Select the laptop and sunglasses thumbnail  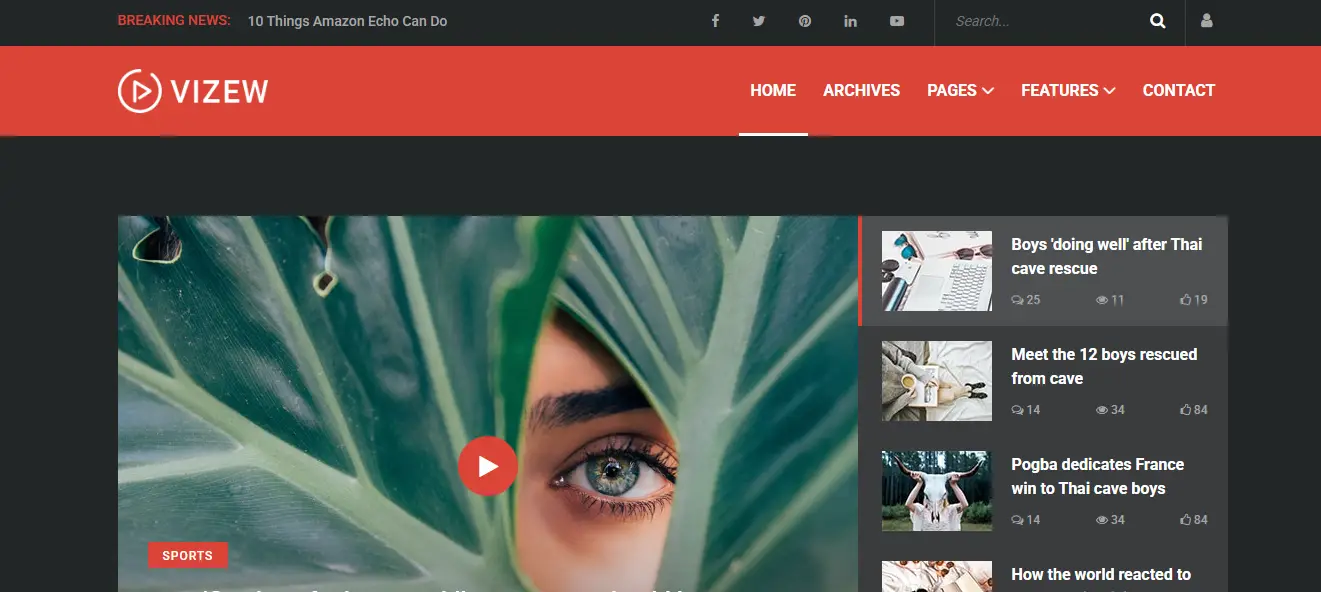(937, 271)
